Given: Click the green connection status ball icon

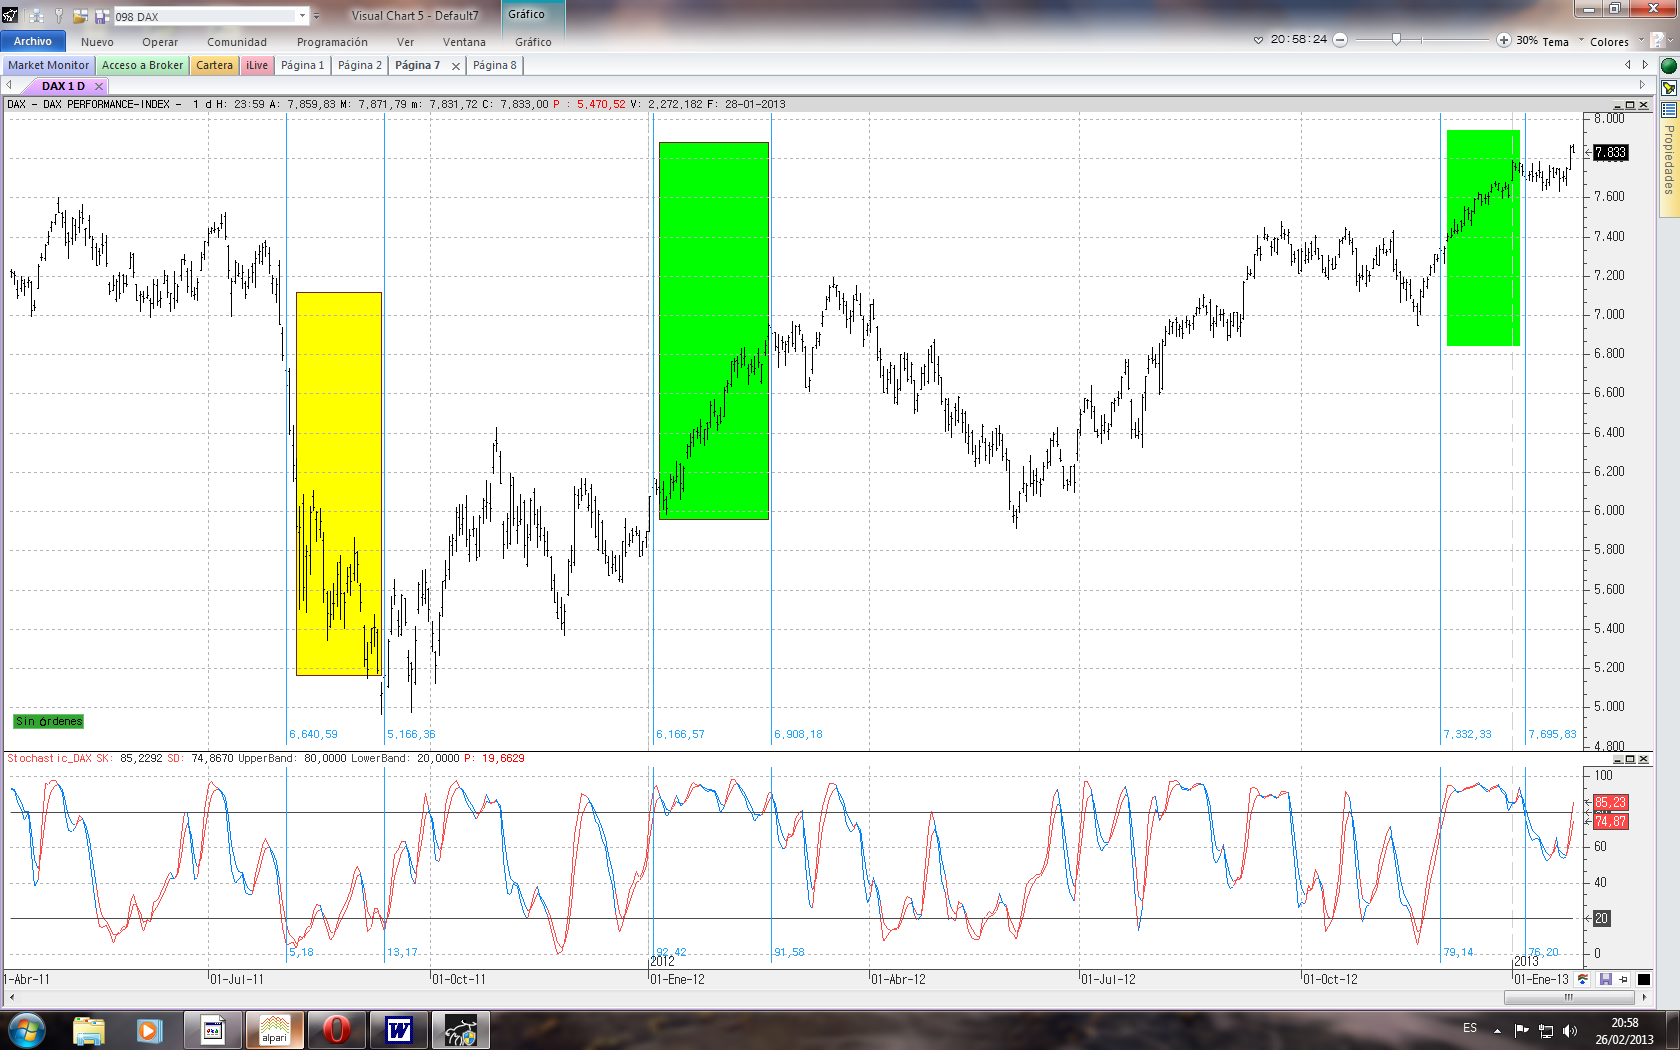Looking at the screenshot, I should tap(1668, 66).
